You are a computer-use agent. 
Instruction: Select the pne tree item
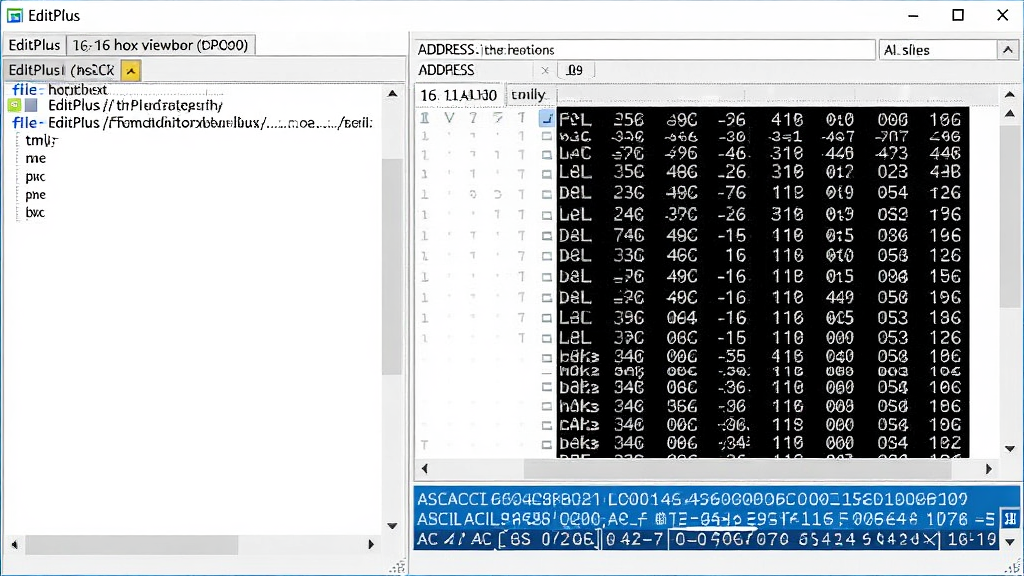(35, 195)
